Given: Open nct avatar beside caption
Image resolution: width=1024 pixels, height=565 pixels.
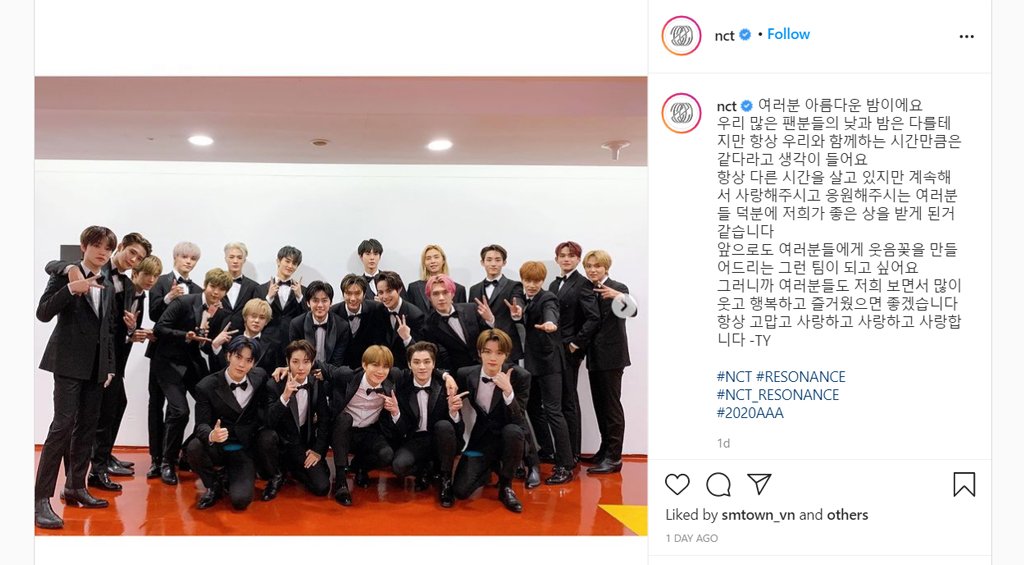Looking at the screenshot, I should click(681, 113).
